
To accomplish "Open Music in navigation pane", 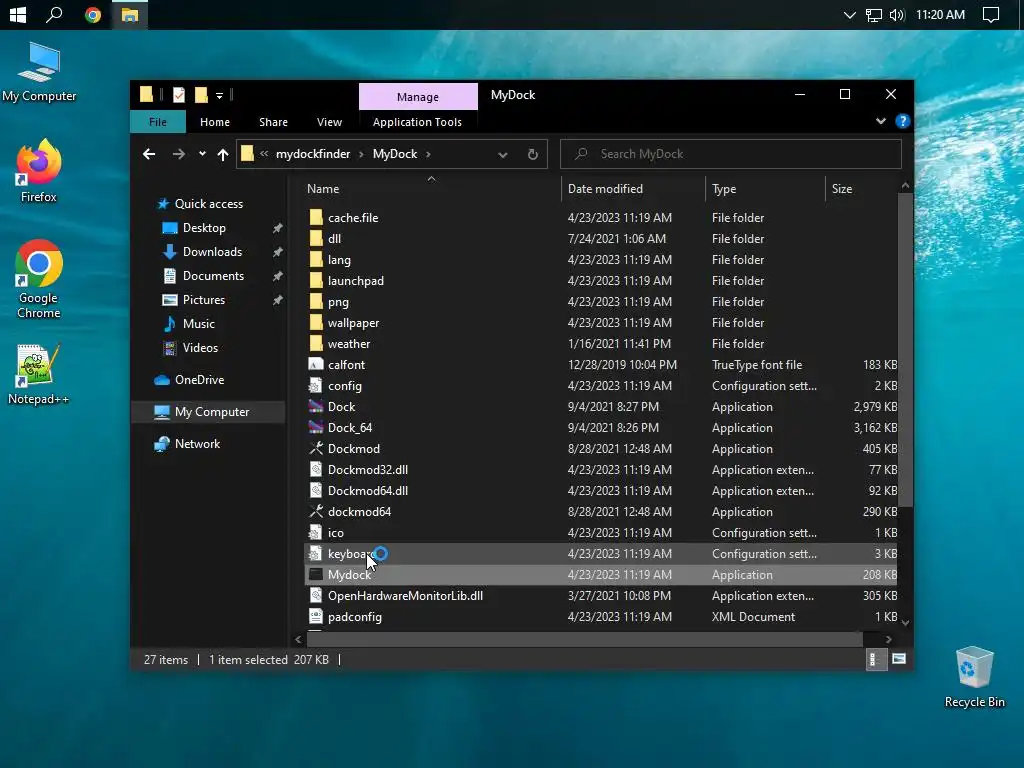I will [x=199, y=324].
